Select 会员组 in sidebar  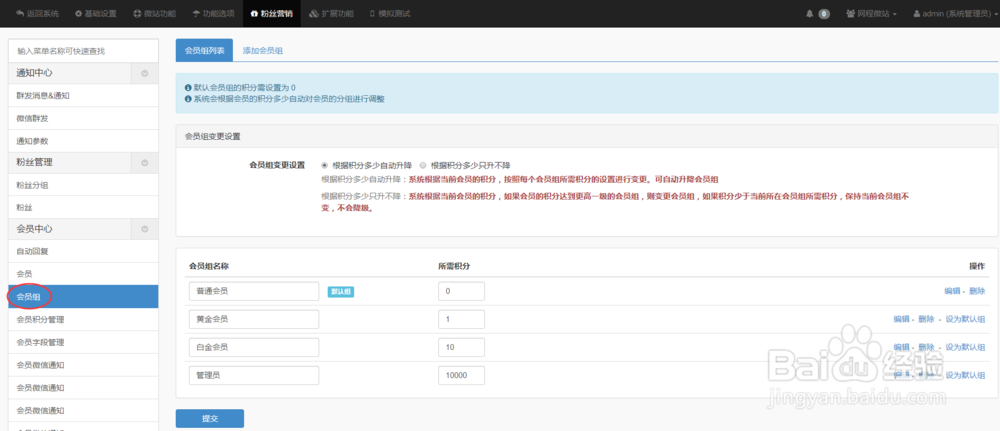click(x=84, y=296)
